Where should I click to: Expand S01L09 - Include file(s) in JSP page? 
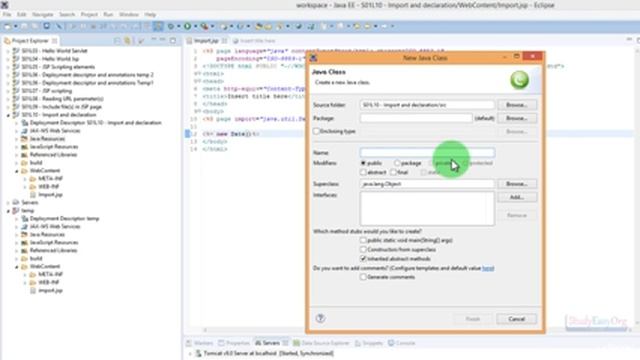pos(8,107)
